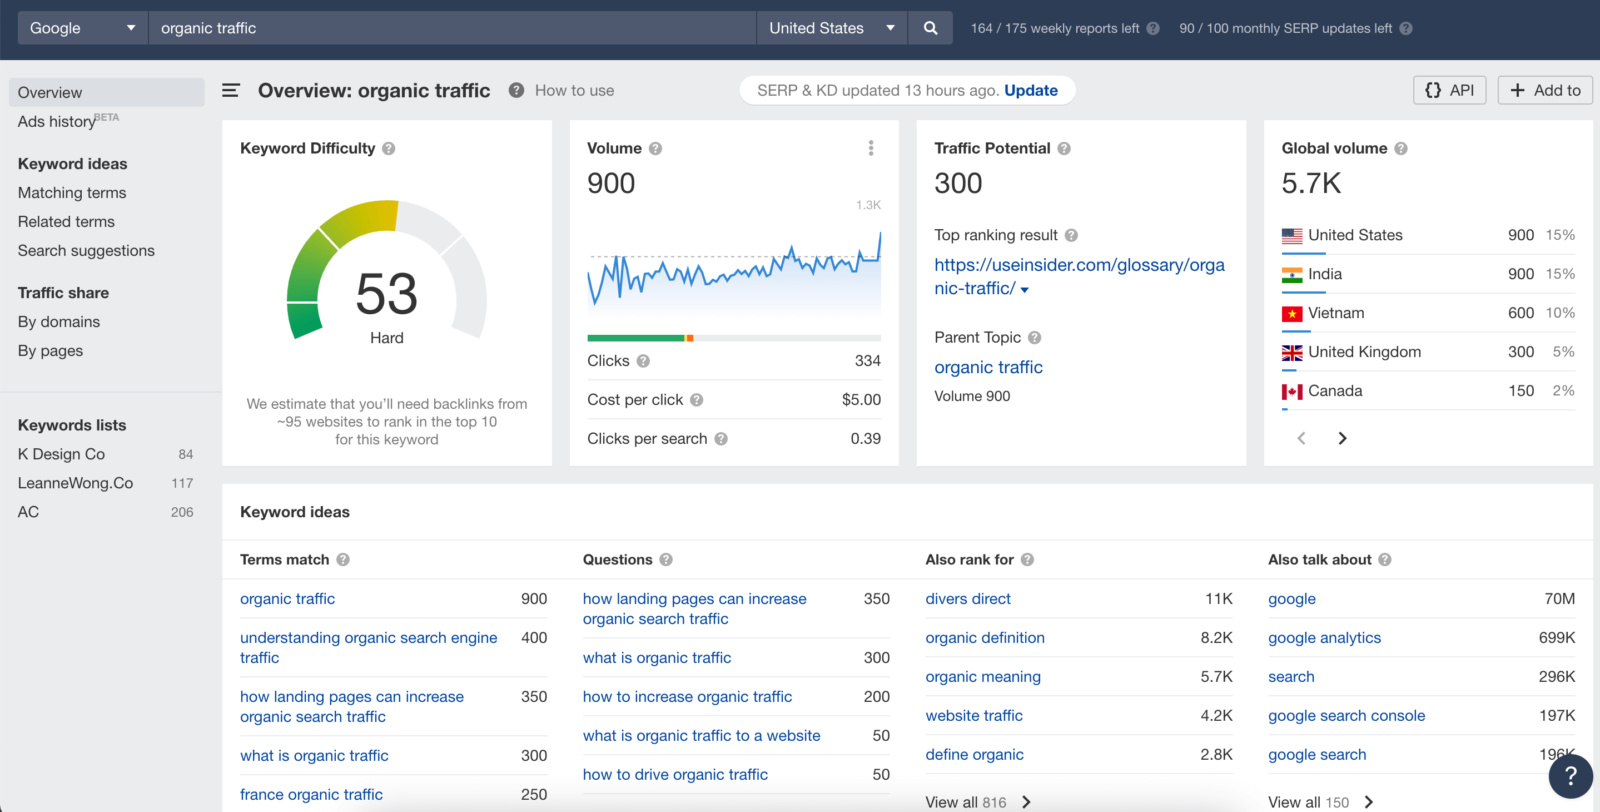1600x812 pixels.
Task: Open Search suggestions in the sidebar
Action: pyautogui.click(x=86, y=251)
